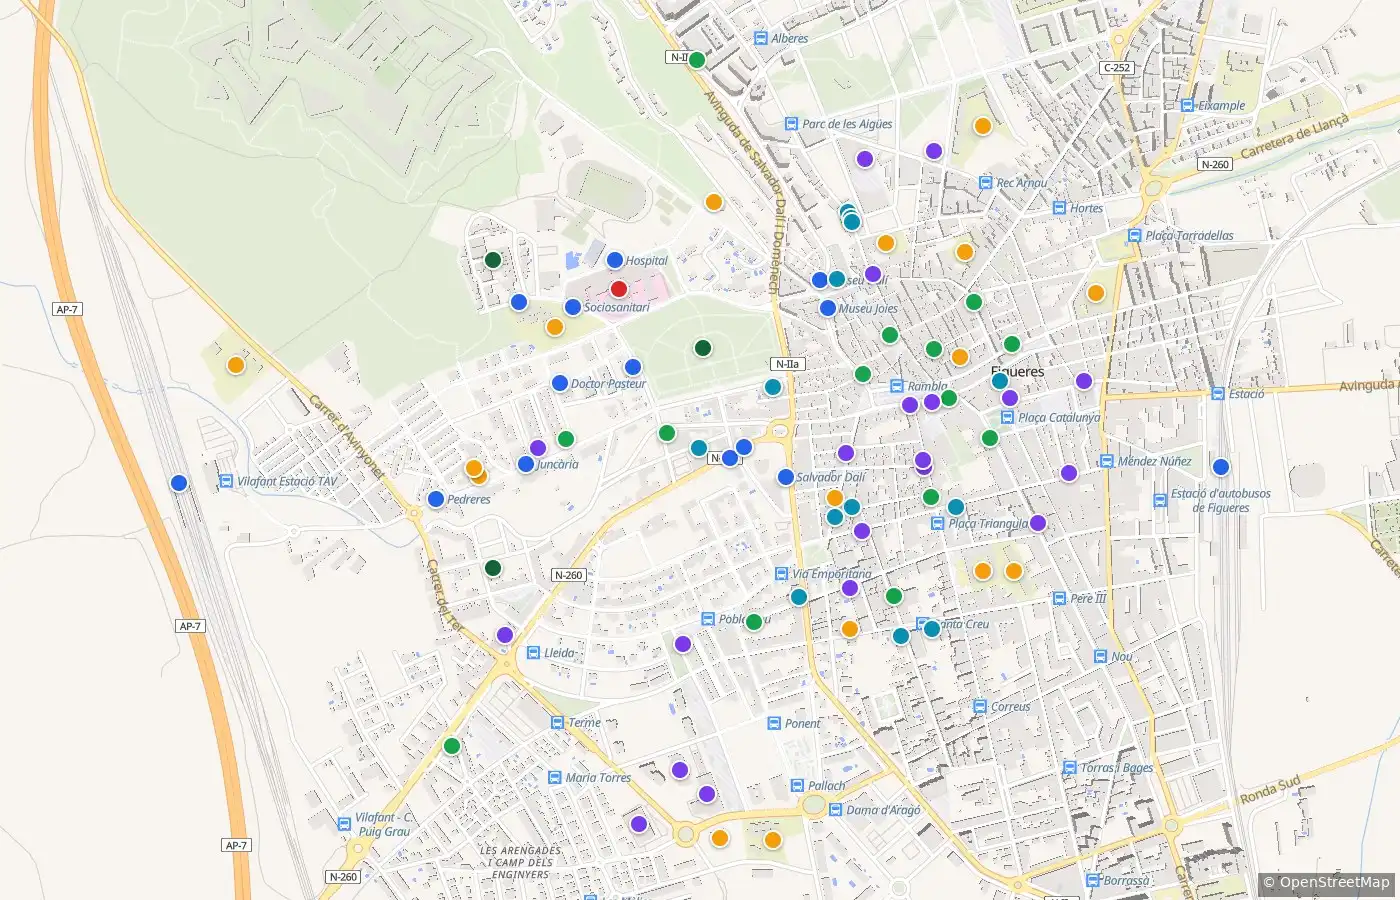The height and width of the screenshot is (900, 1400).
Task: Open the Estació bus stop icon
Action: 1218,394
